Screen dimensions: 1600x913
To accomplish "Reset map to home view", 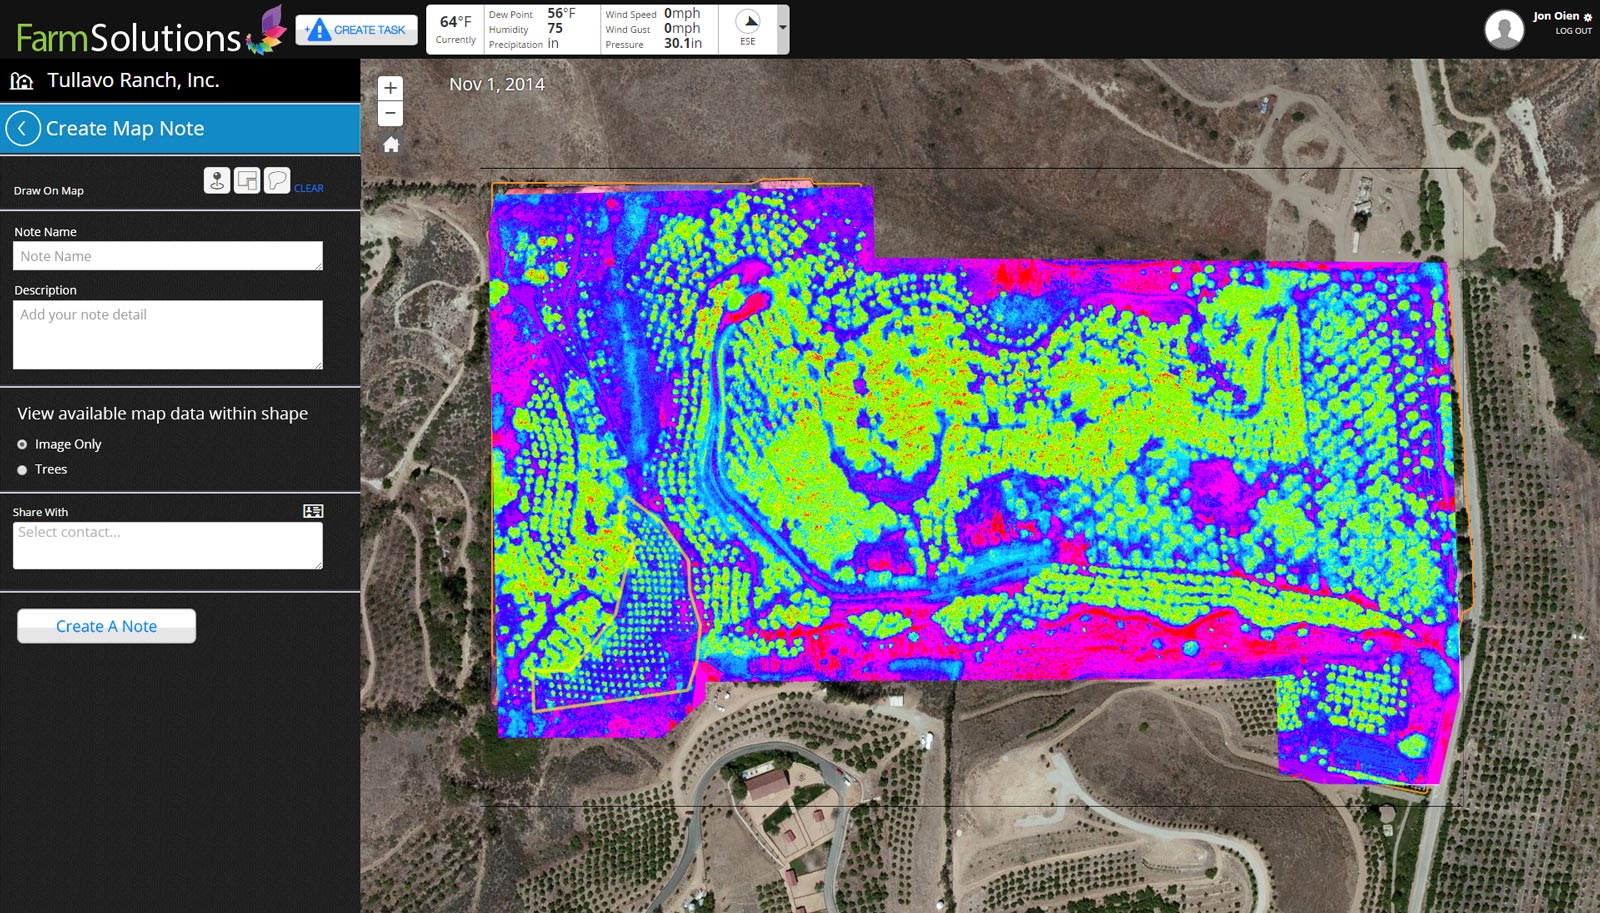I will coord(391,145).
